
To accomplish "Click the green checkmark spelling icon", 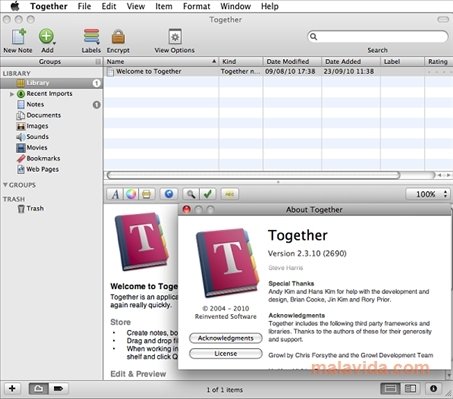I will click(208, 194).
